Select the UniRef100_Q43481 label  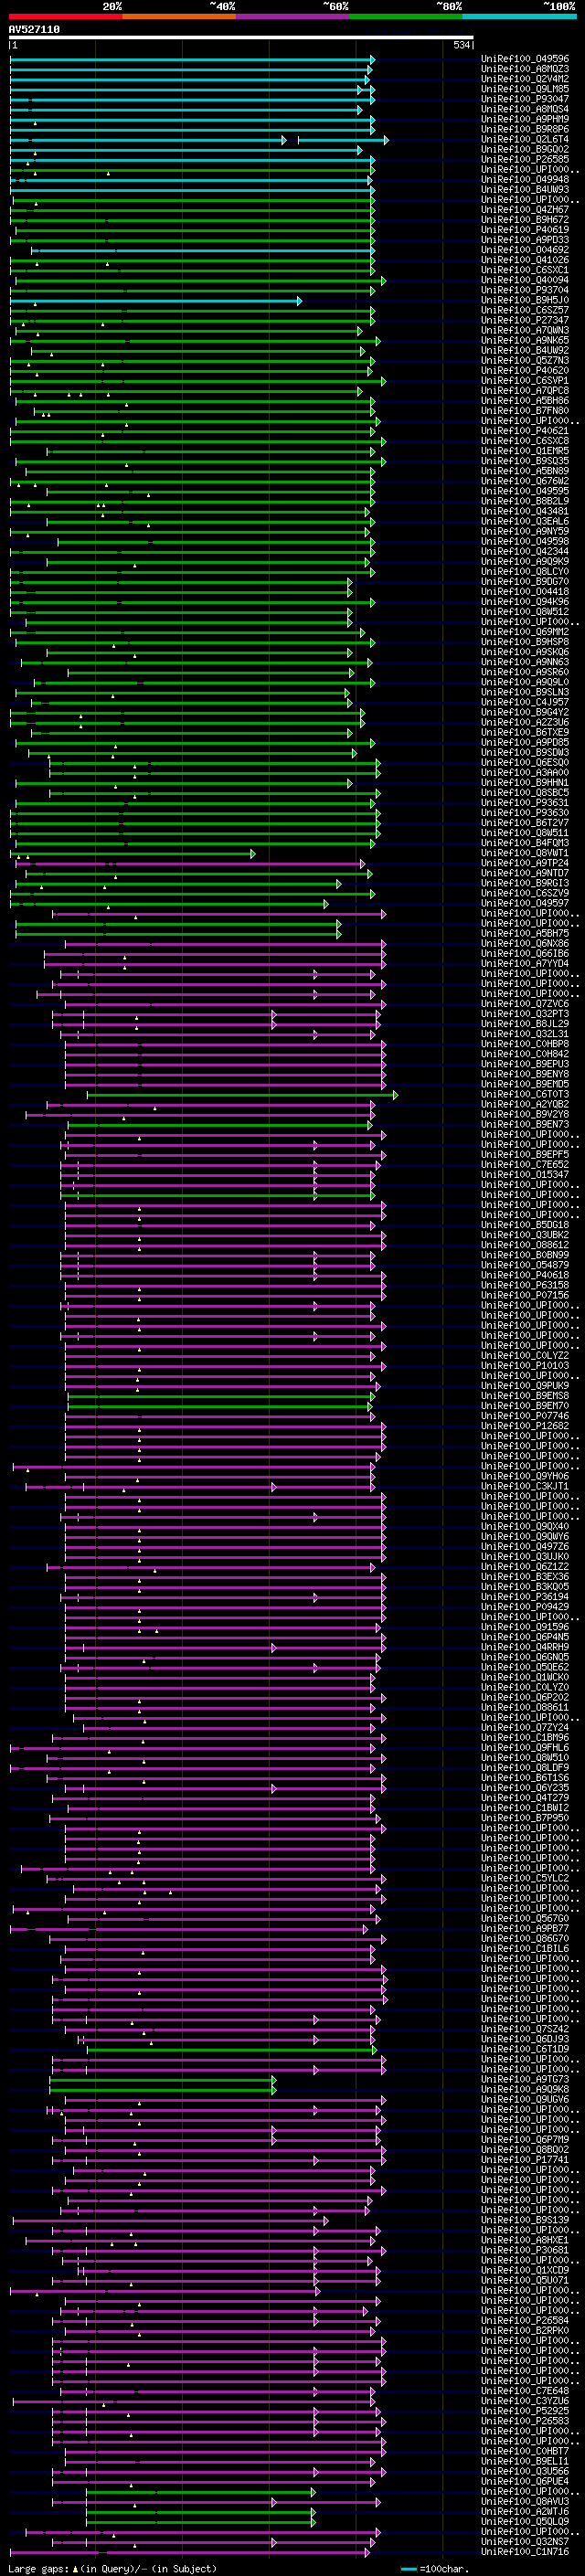[x=525, y=511]
